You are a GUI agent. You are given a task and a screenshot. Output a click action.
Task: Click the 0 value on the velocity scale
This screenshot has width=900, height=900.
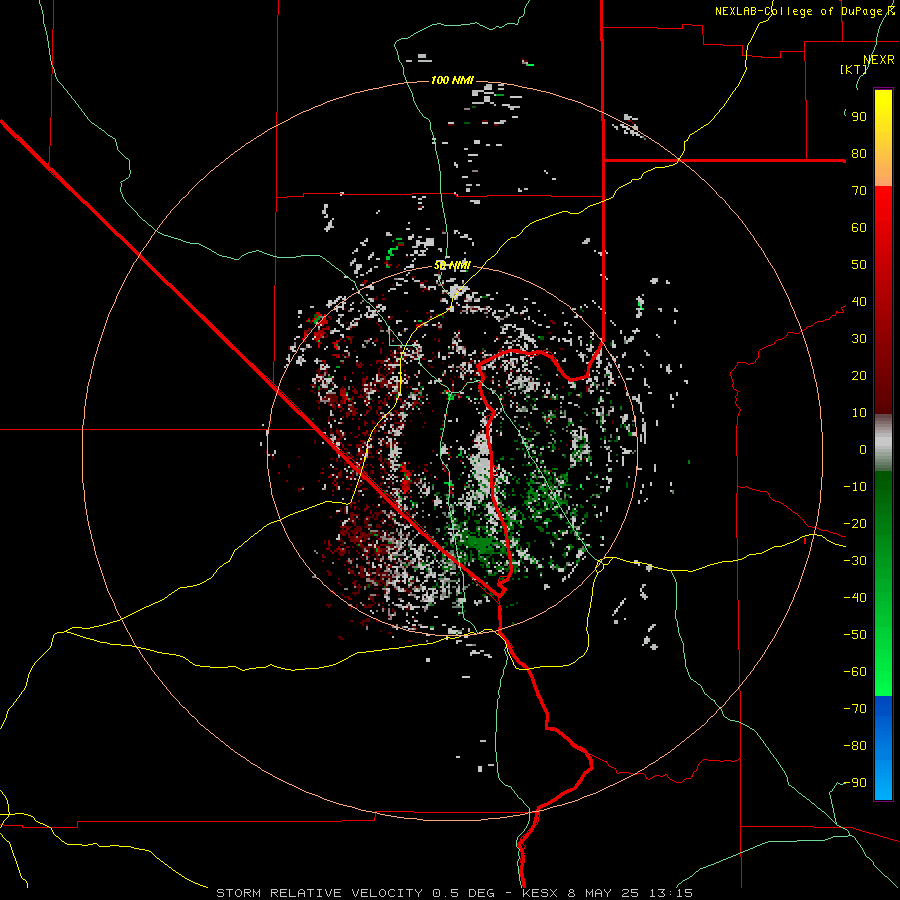(x=863, y=450)
